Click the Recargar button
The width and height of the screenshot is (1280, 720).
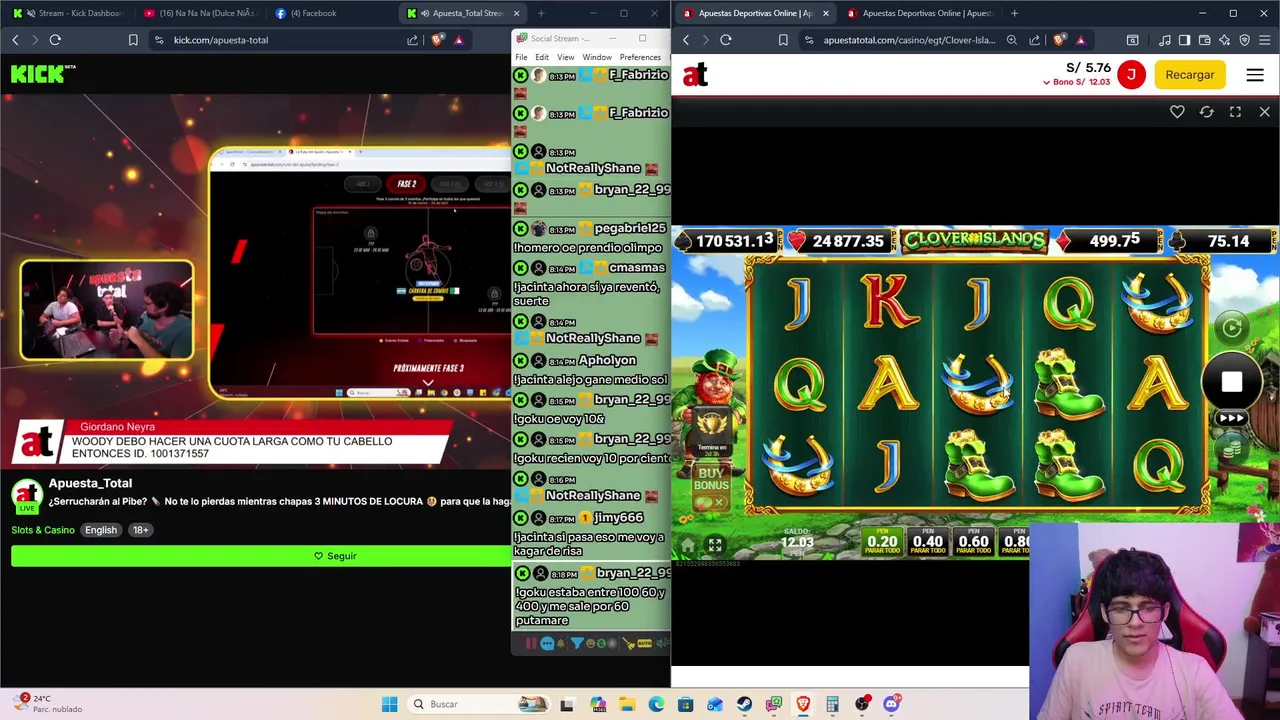coord(1190,75)
